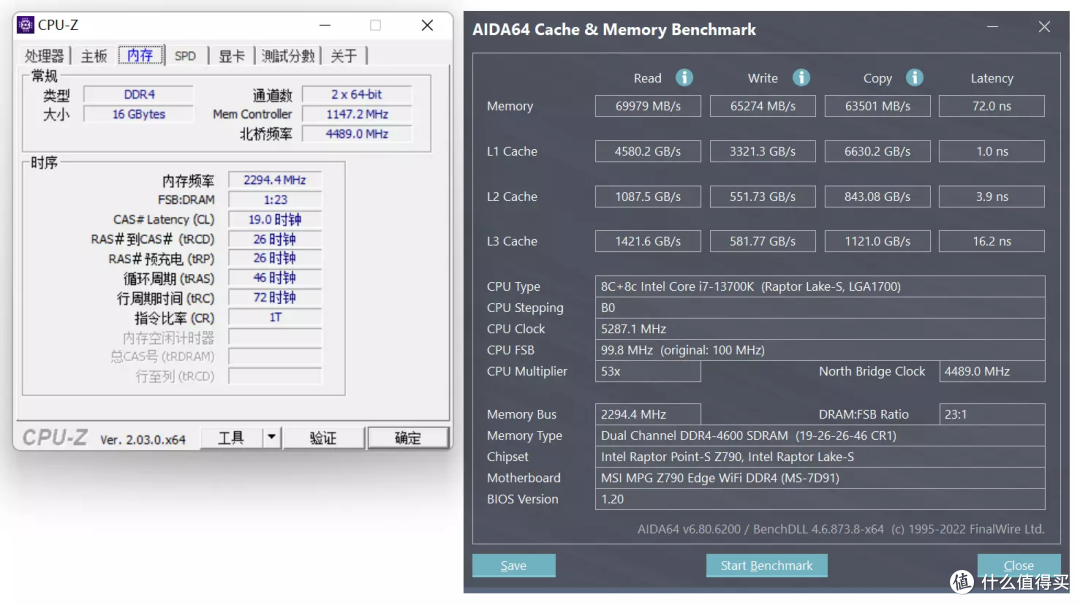1080x605 pixels.
Task: Switch to the 测試分數 tab
Action: click(288, 56)
